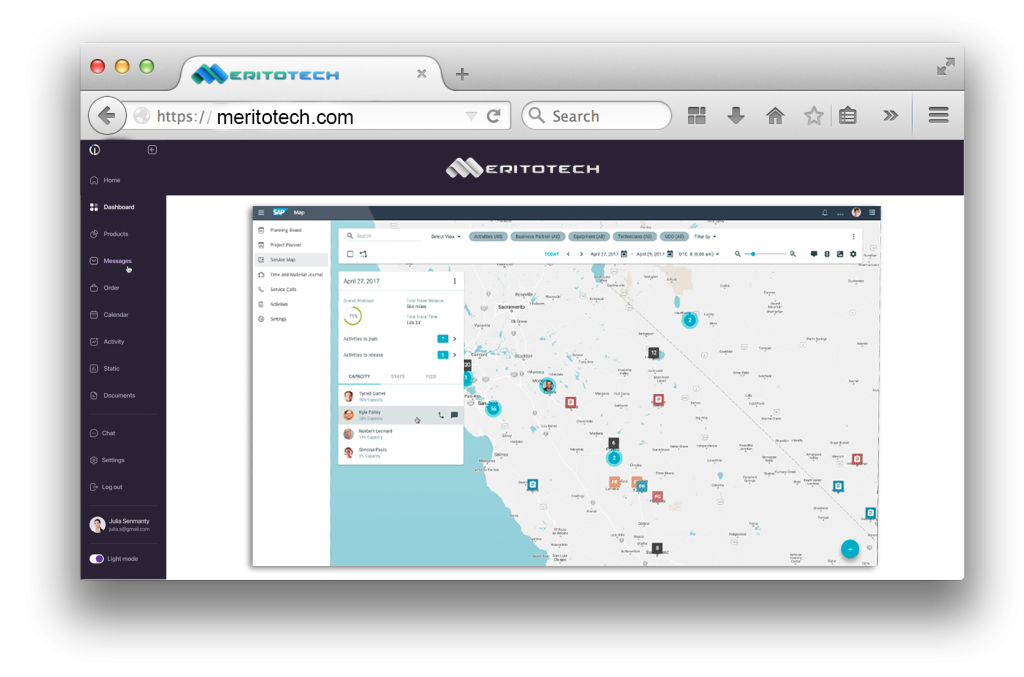This screenshot has width=1024, height=677.
Task: Open Planning Board in the SAP menu
Action: 280,230
